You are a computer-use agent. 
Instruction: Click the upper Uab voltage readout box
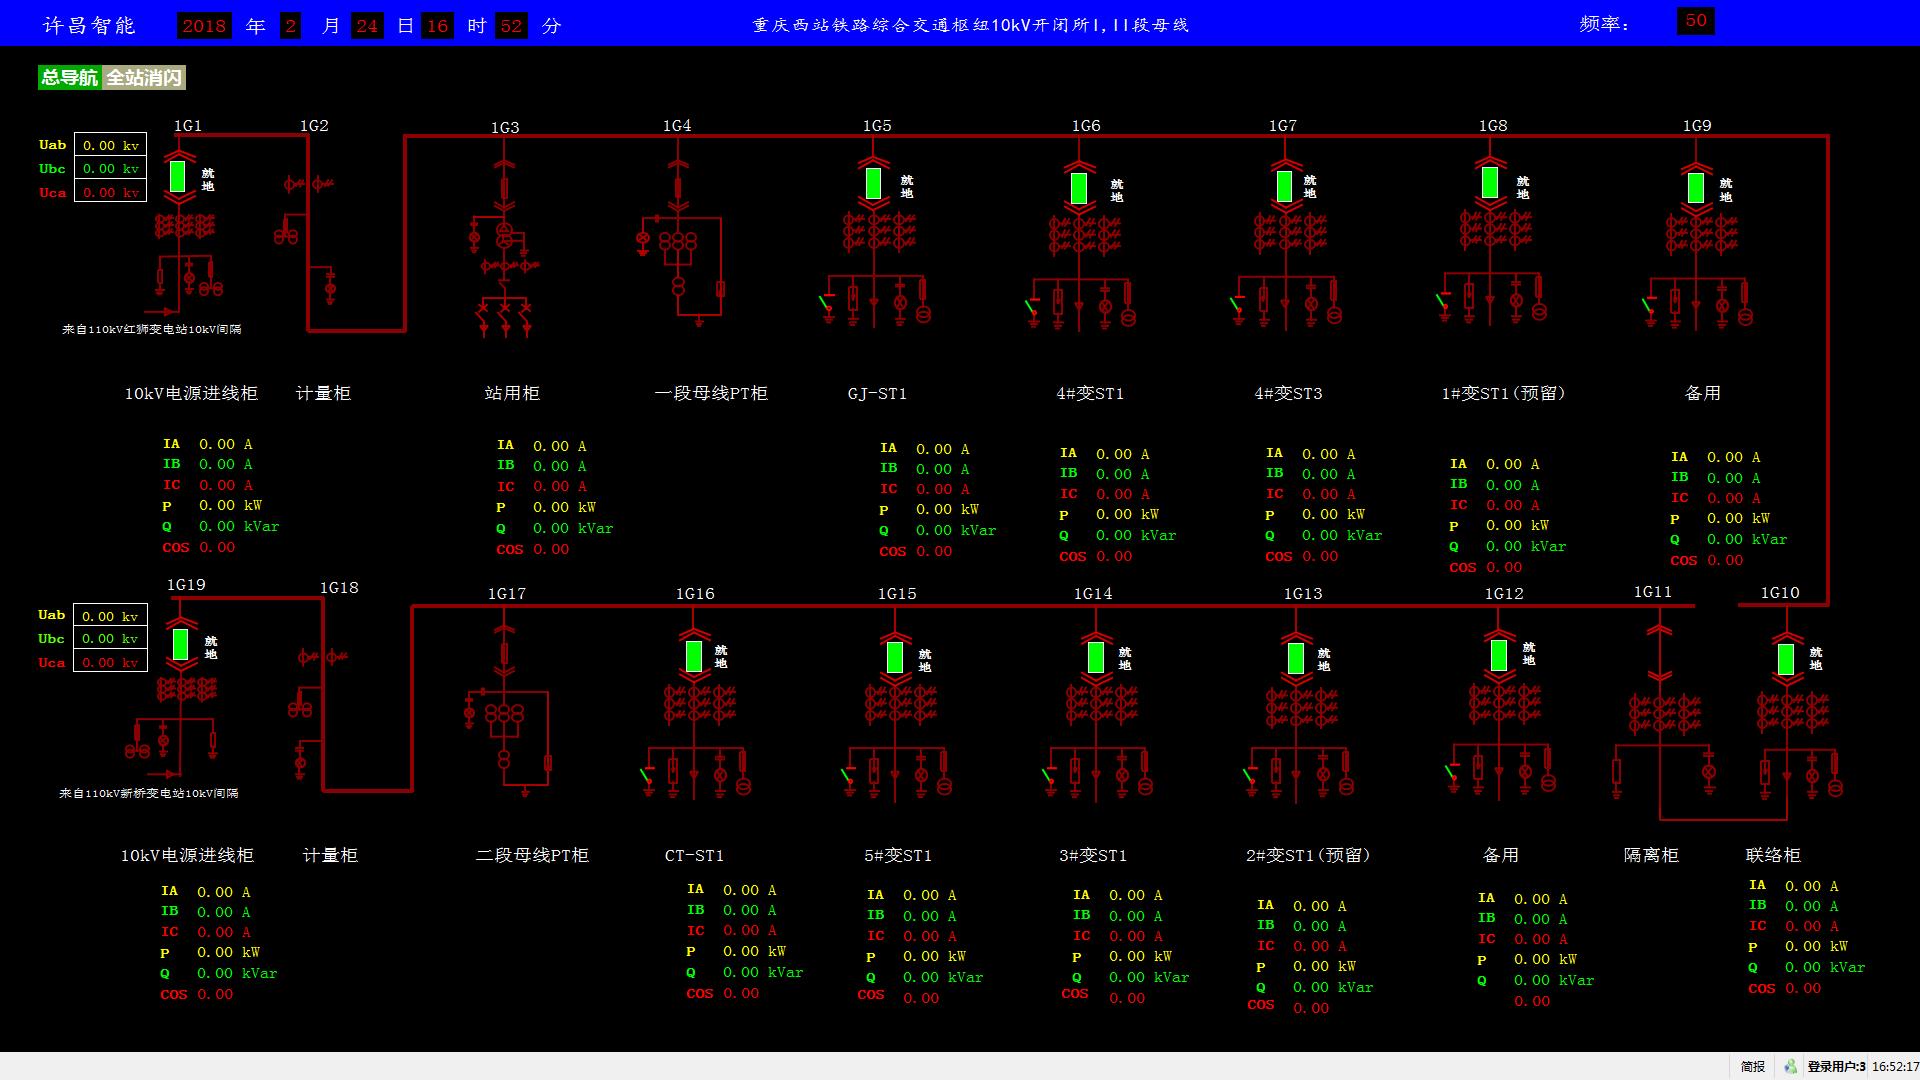tap(110, 145)
